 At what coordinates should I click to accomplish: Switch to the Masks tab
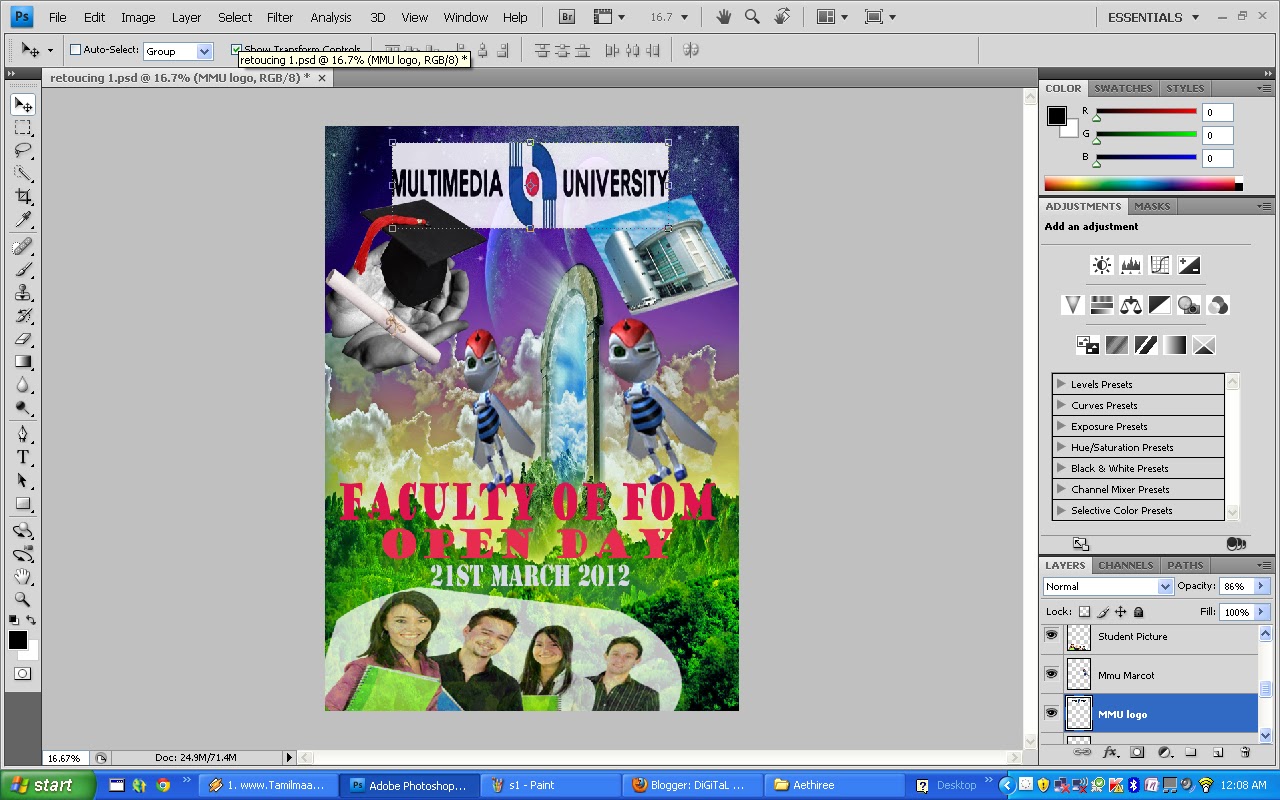click(1152, 206)
